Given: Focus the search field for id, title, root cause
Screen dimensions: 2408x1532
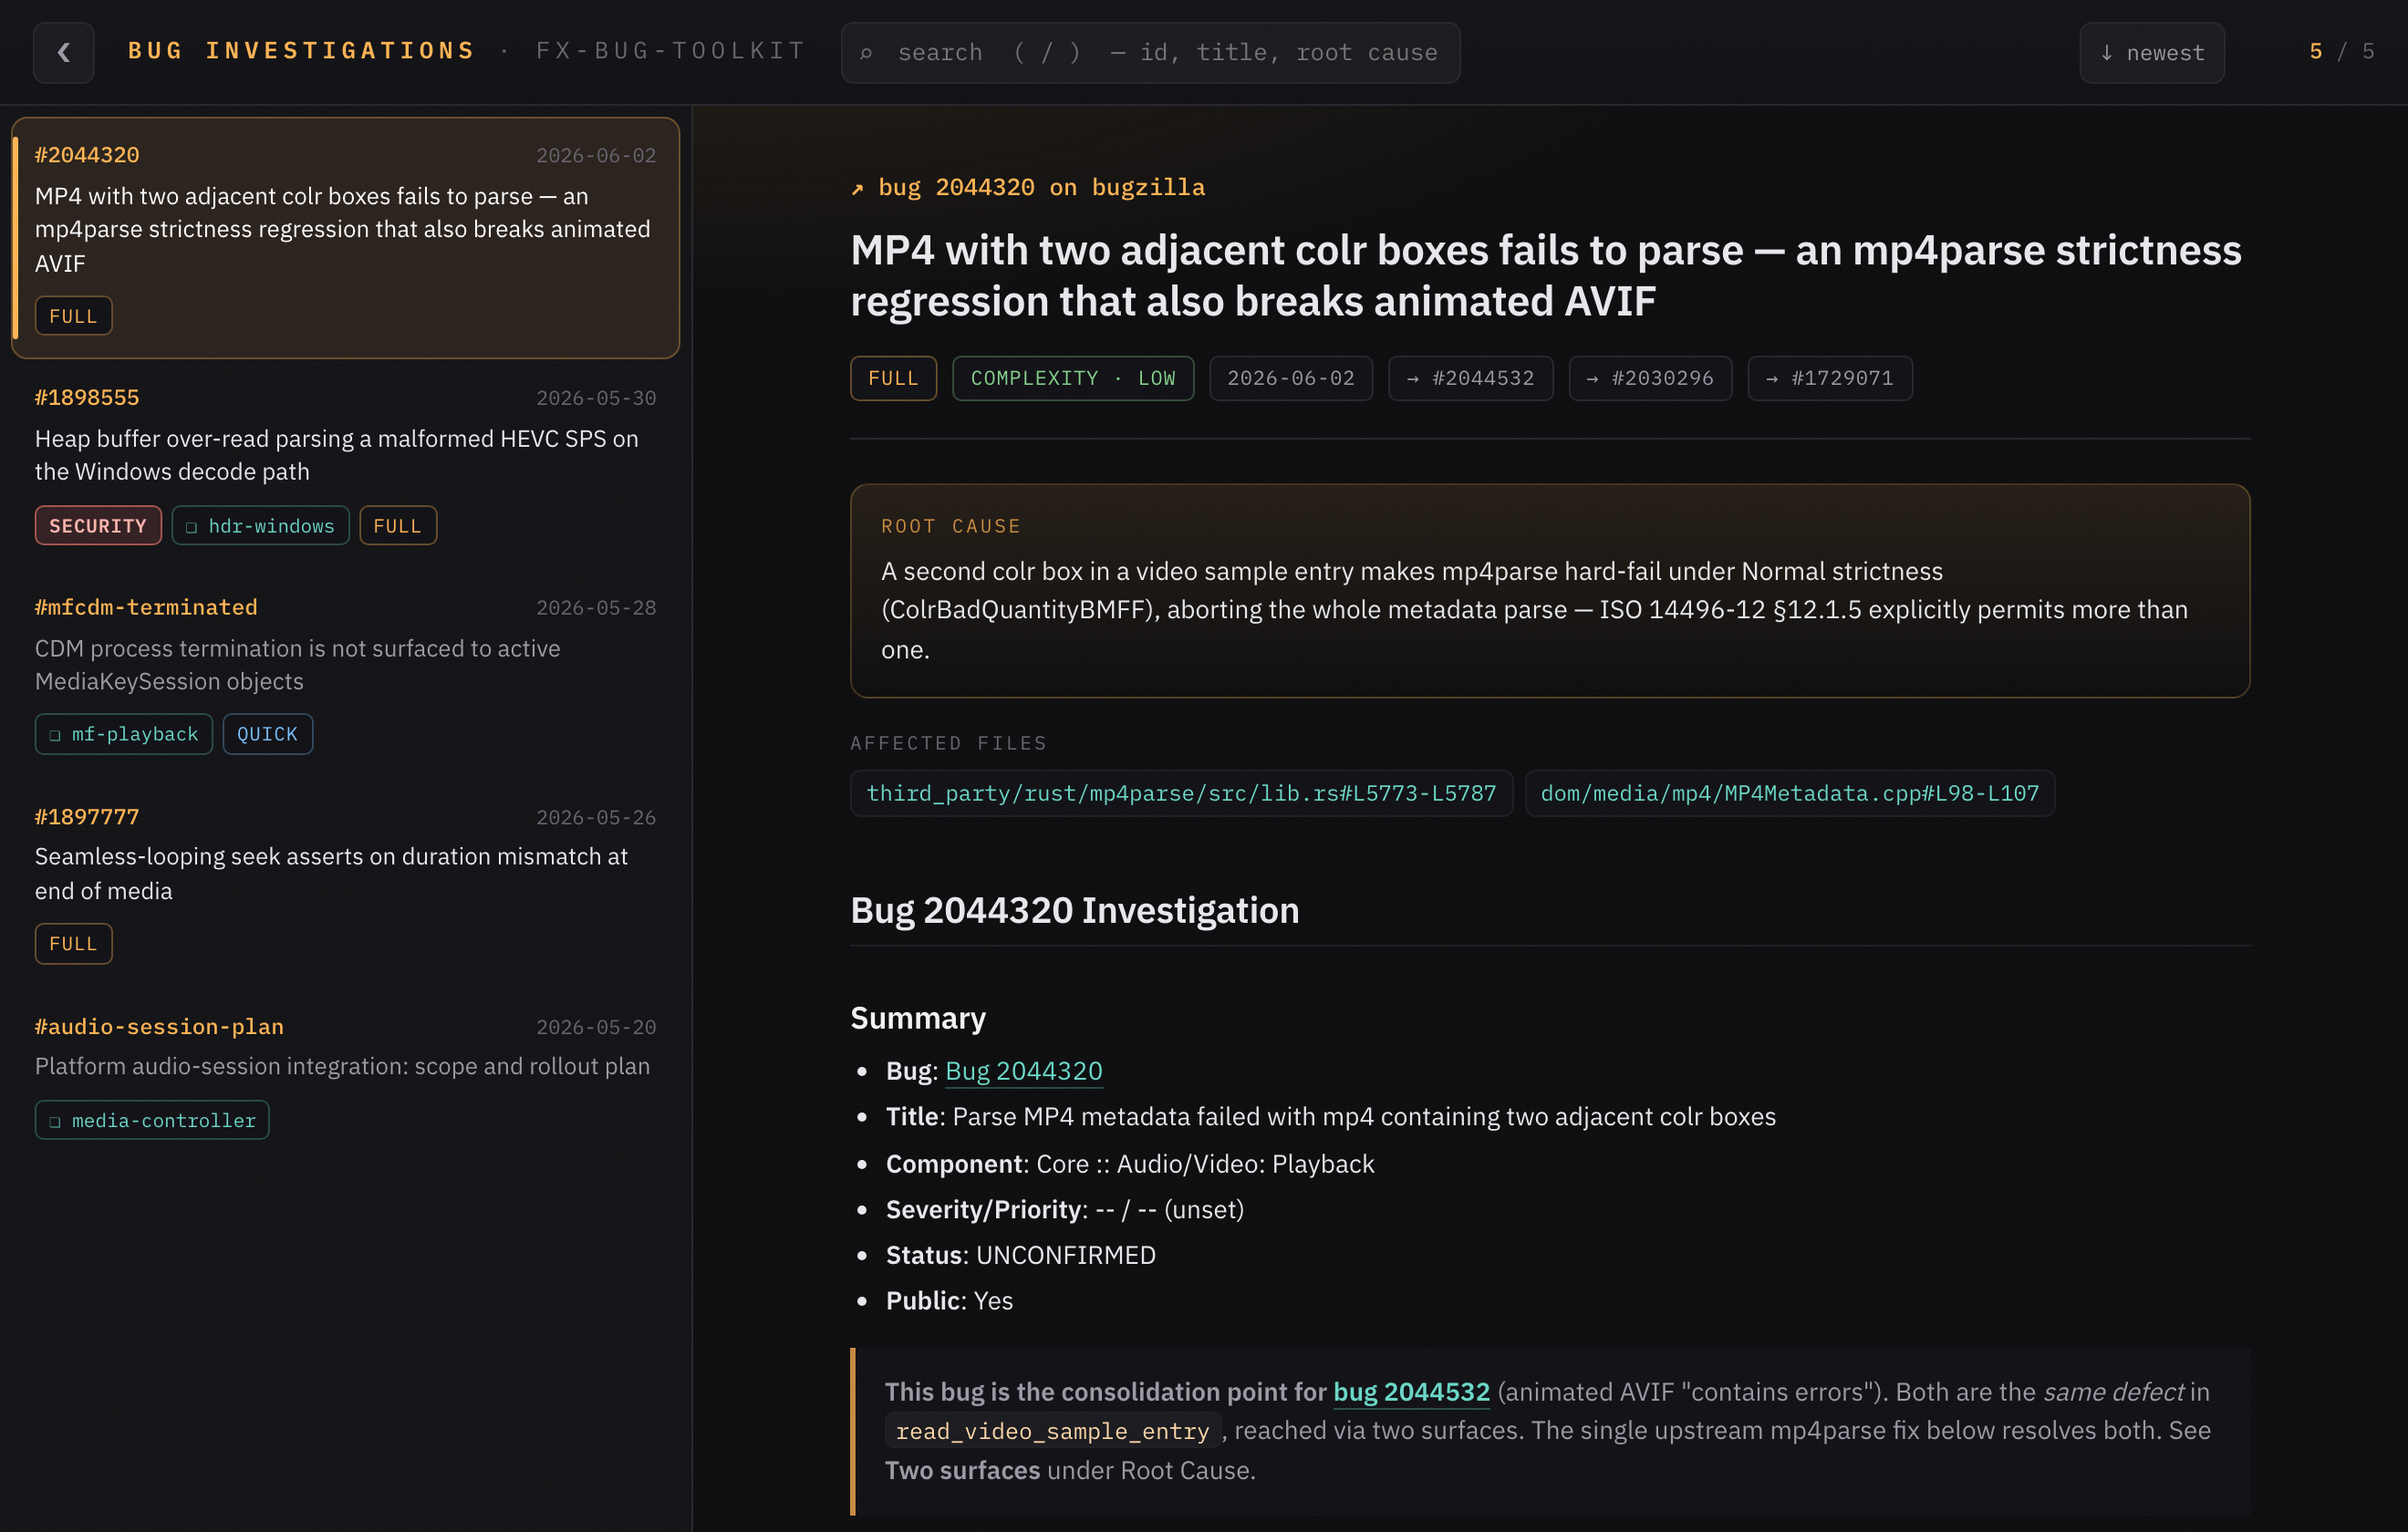Looking at the screenshot, I should (1150, 52).
